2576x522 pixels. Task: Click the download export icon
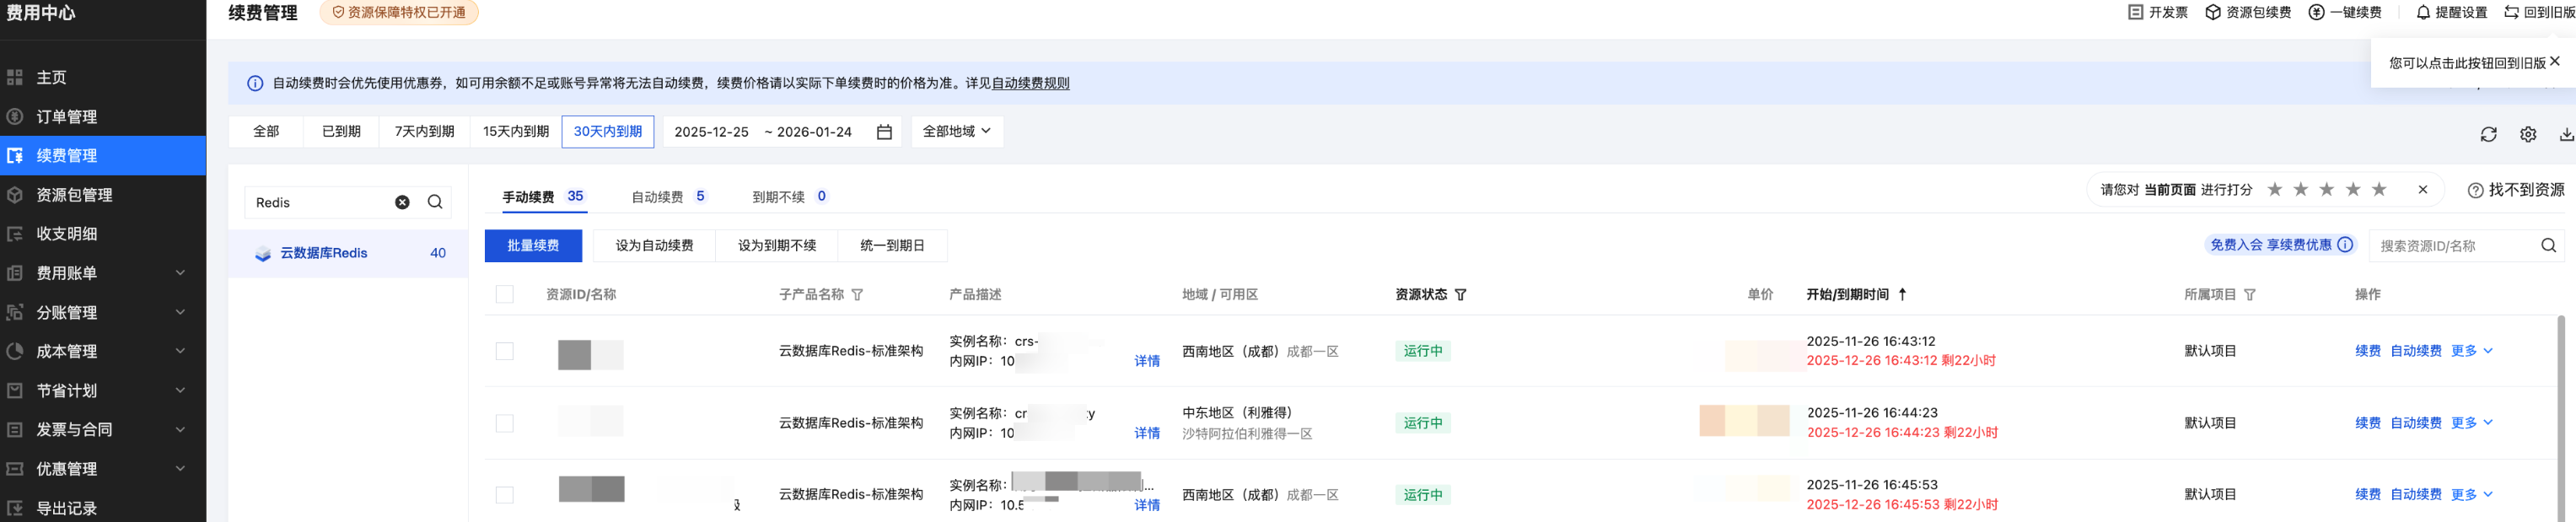(x=2565, y=134)
